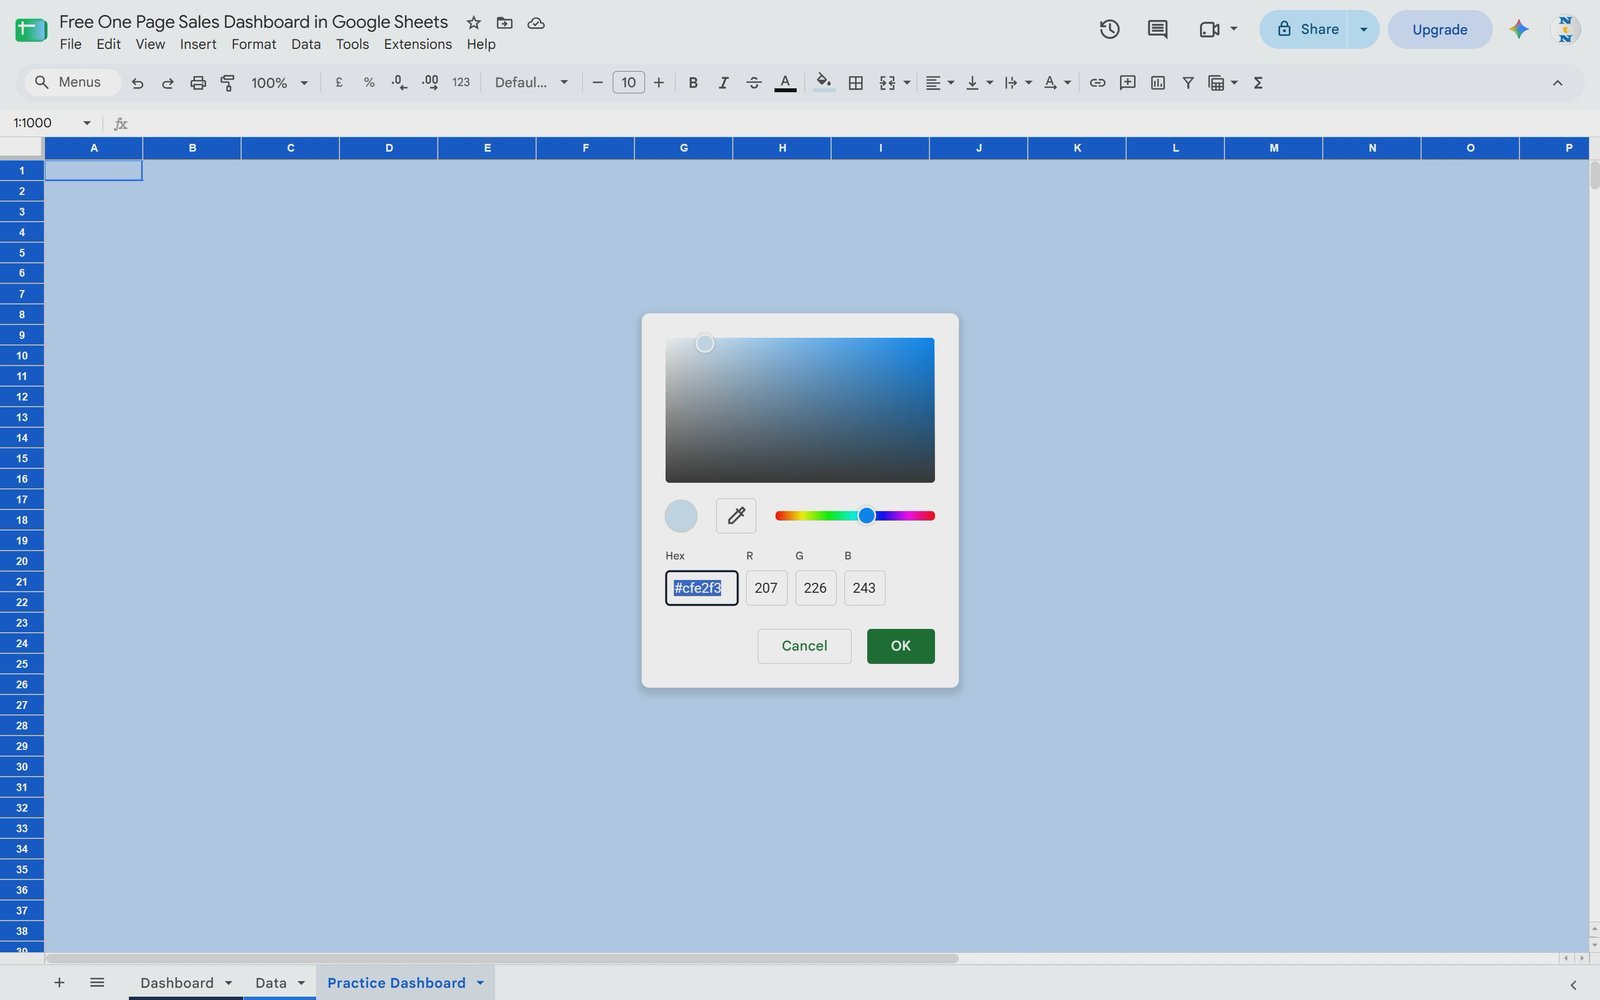Open the text rotation dropdown
This screenshot has height=1000, width=1600.
[x=1057, y=83]
